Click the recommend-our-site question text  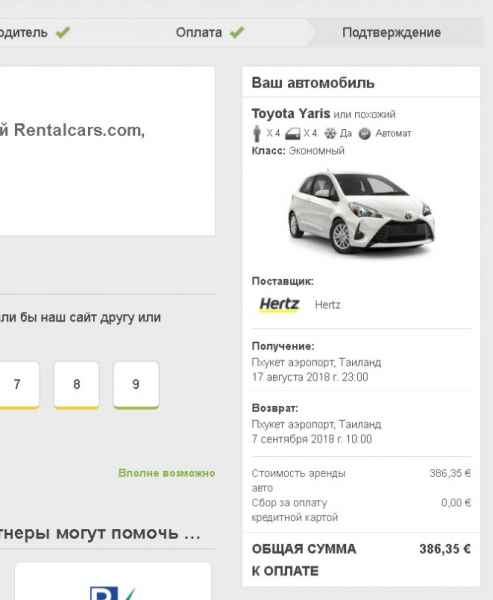80,318
